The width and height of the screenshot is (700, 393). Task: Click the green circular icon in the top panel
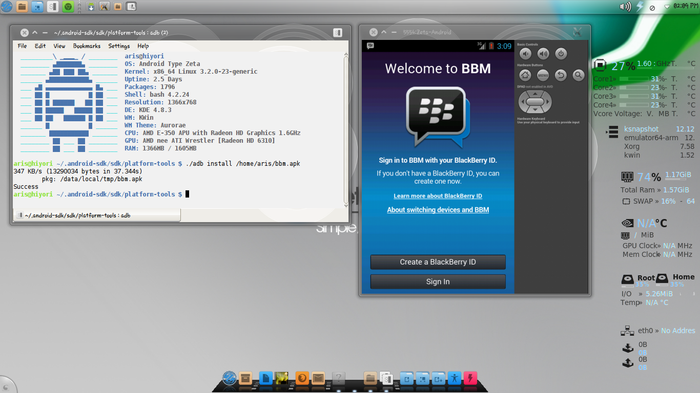[x=68, y=6]
